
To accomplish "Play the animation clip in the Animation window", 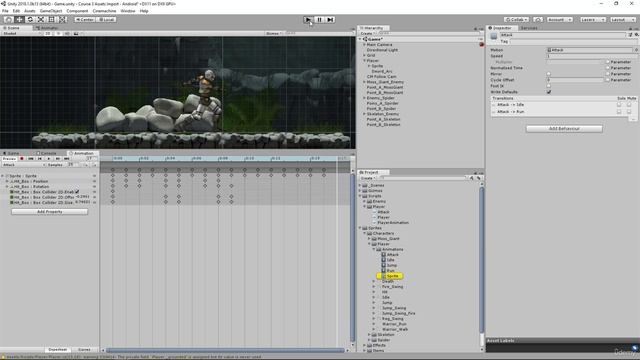I will click(x=49, y=158).
